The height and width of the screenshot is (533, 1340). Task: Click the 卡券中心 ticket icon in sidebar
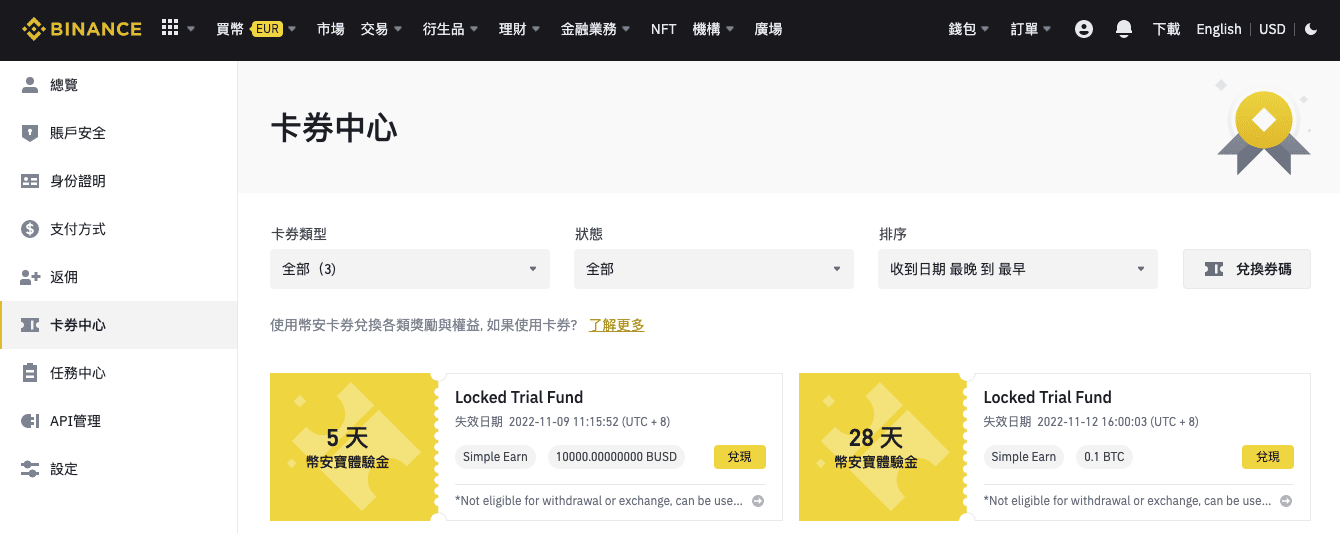pos(30,325)
